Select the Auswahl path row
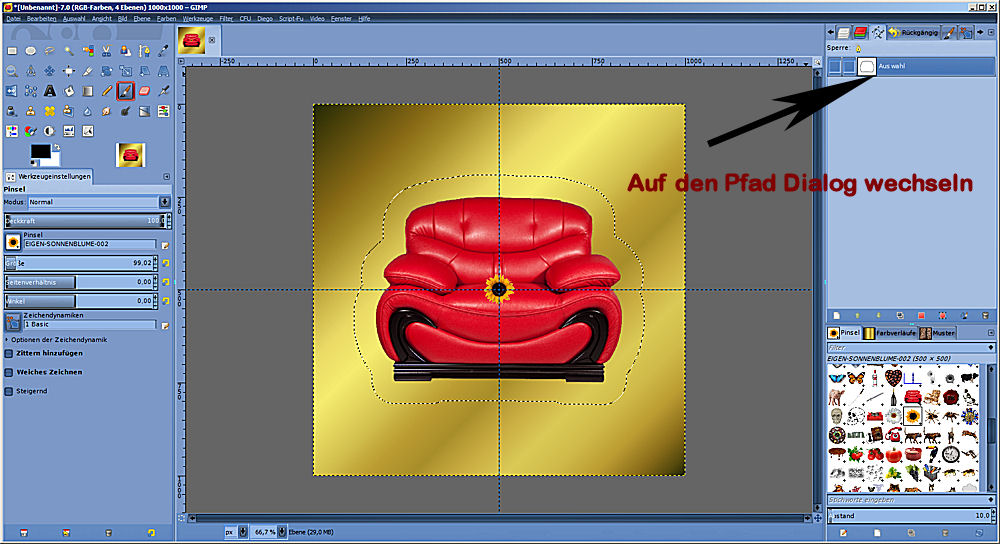This screenshot has width=1000, height=544. pyautogui.click(x=911, y=66)
